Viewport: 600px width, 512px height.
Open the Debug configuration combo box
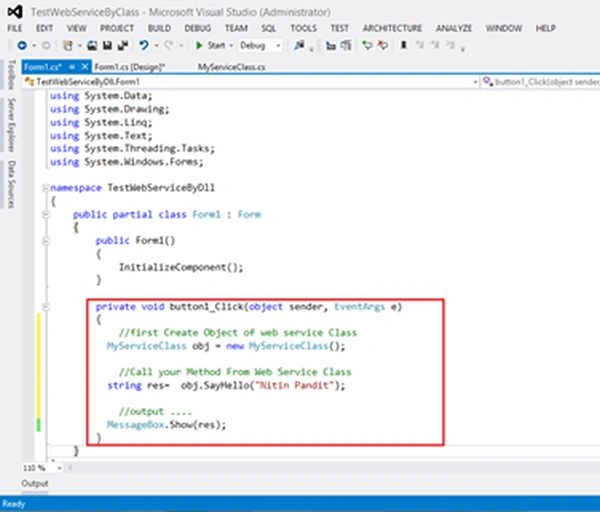(261, 46)
